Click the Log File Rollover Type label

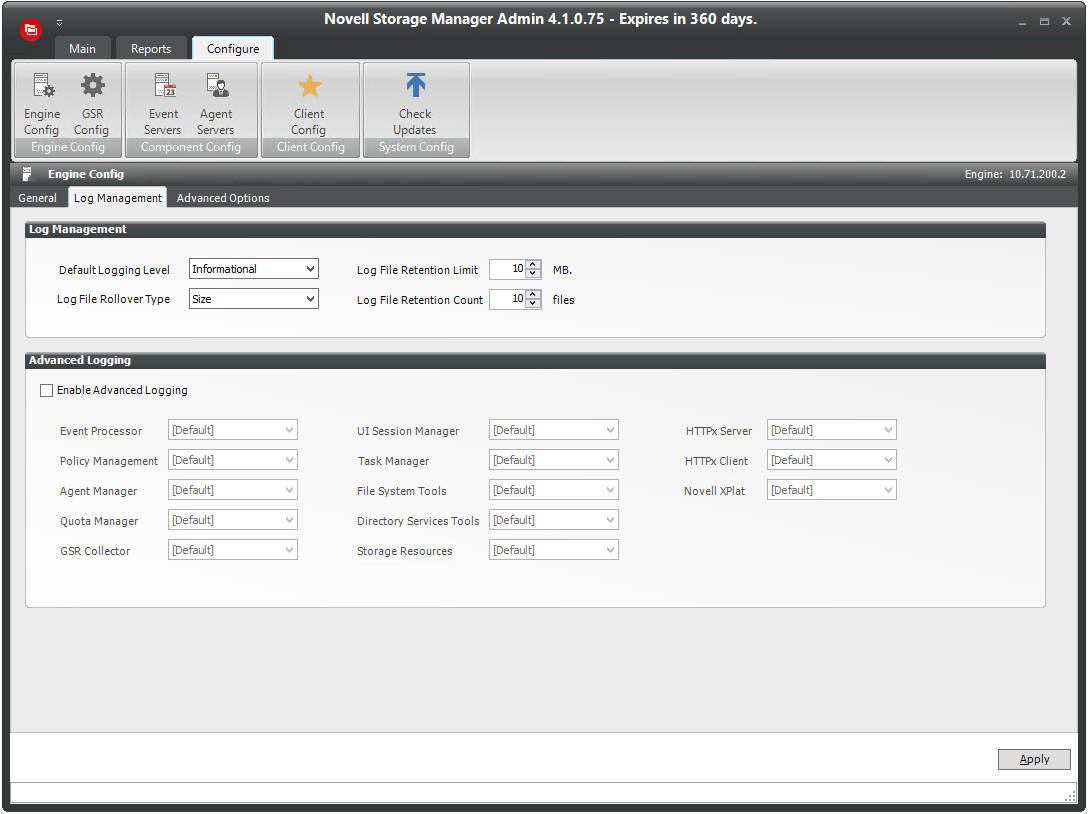click(x=113, y=299)
